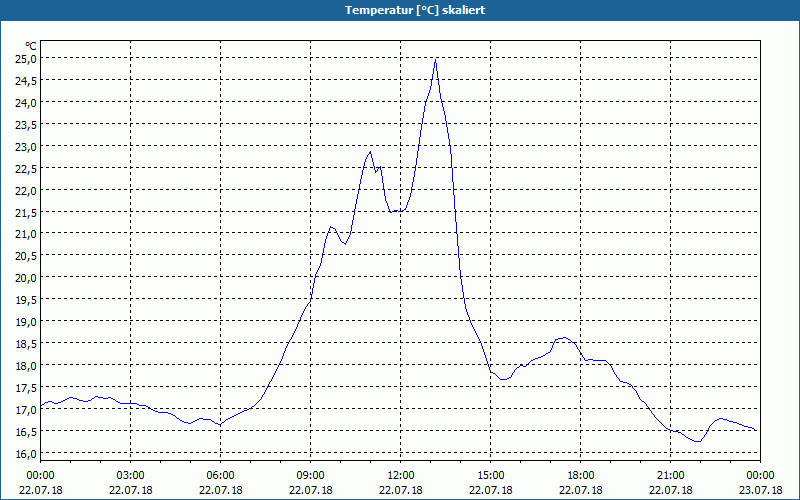Select the '22.07.18' date under 09:00
800x500 pixels.
[x=311, y=490]
